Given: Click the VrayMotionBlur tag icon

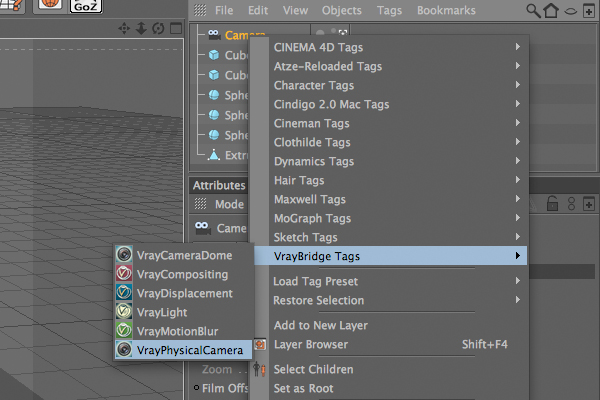Looking at the screenshot, I should pos(124,330).
